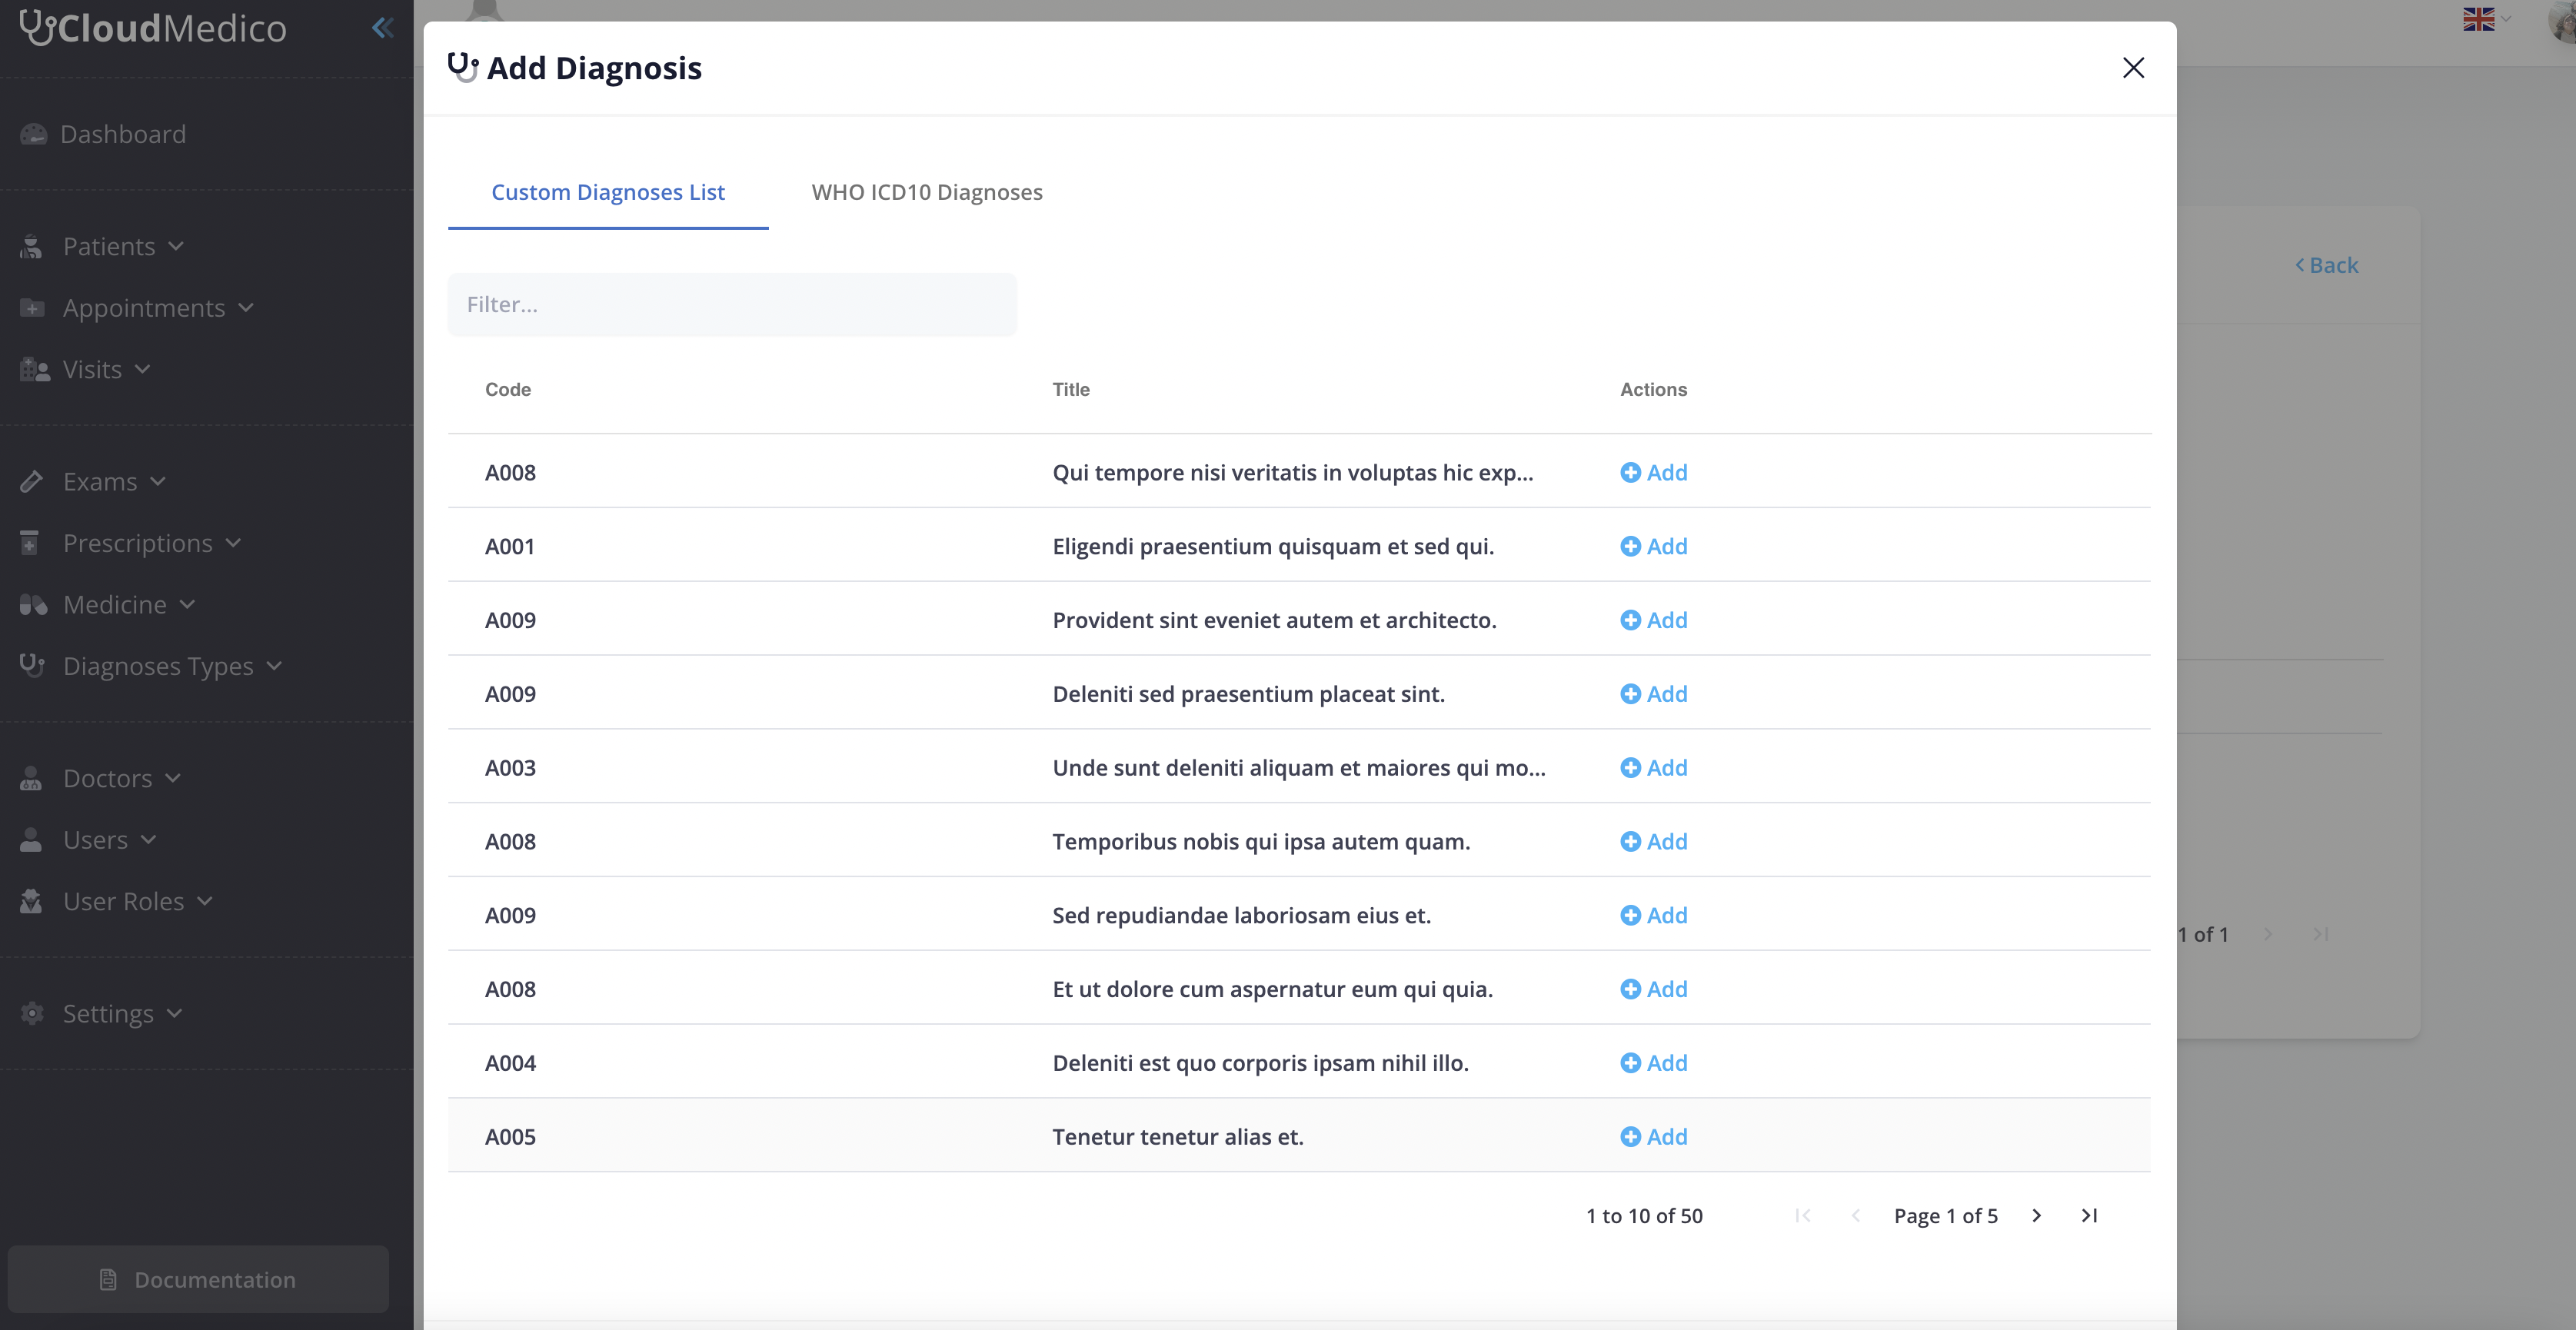Collapse the sidebar with the double-chevron icon

(x=382, y=27)
